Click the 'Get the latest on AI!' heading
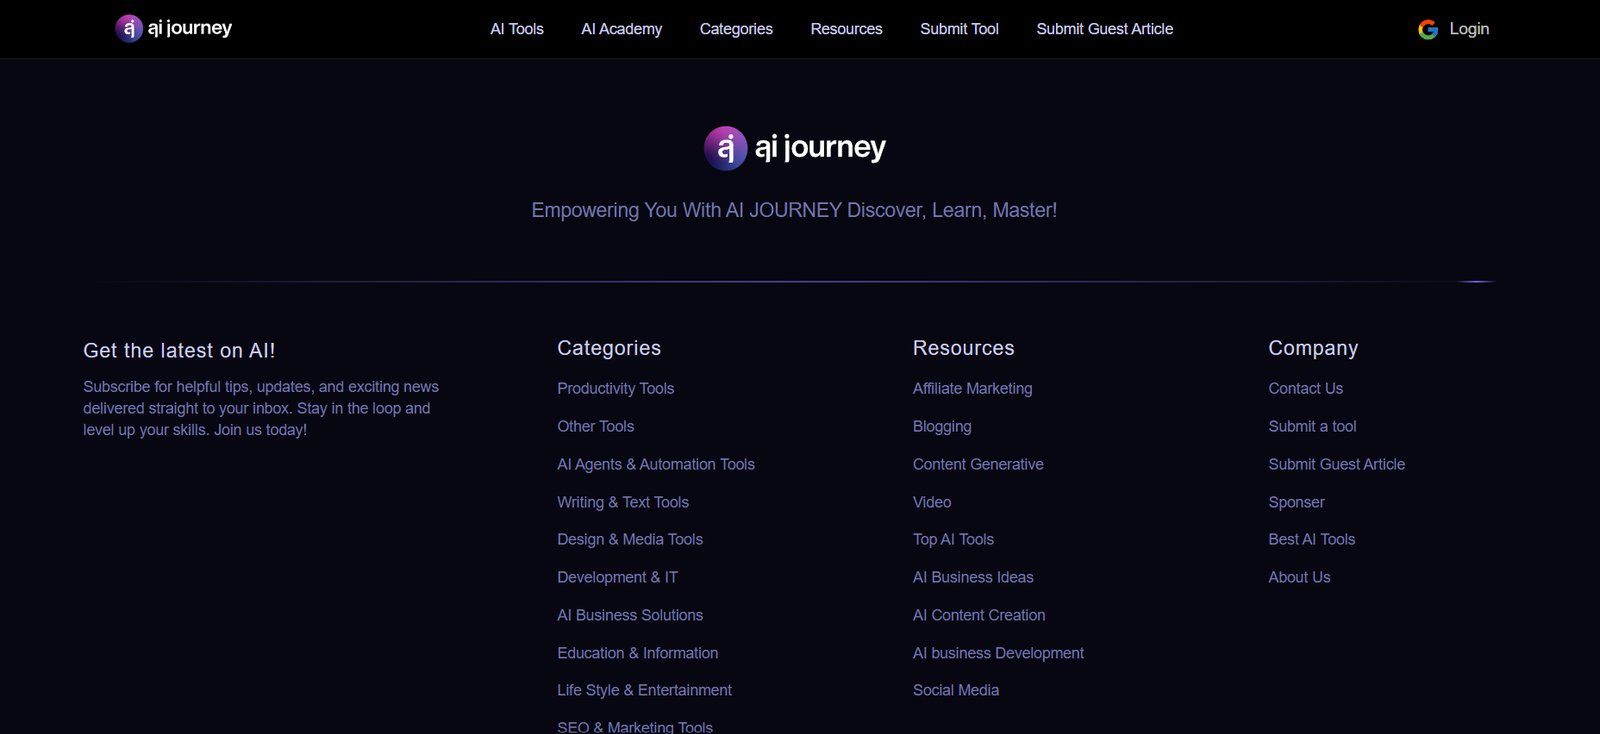1600x734 pixels. 179,351
